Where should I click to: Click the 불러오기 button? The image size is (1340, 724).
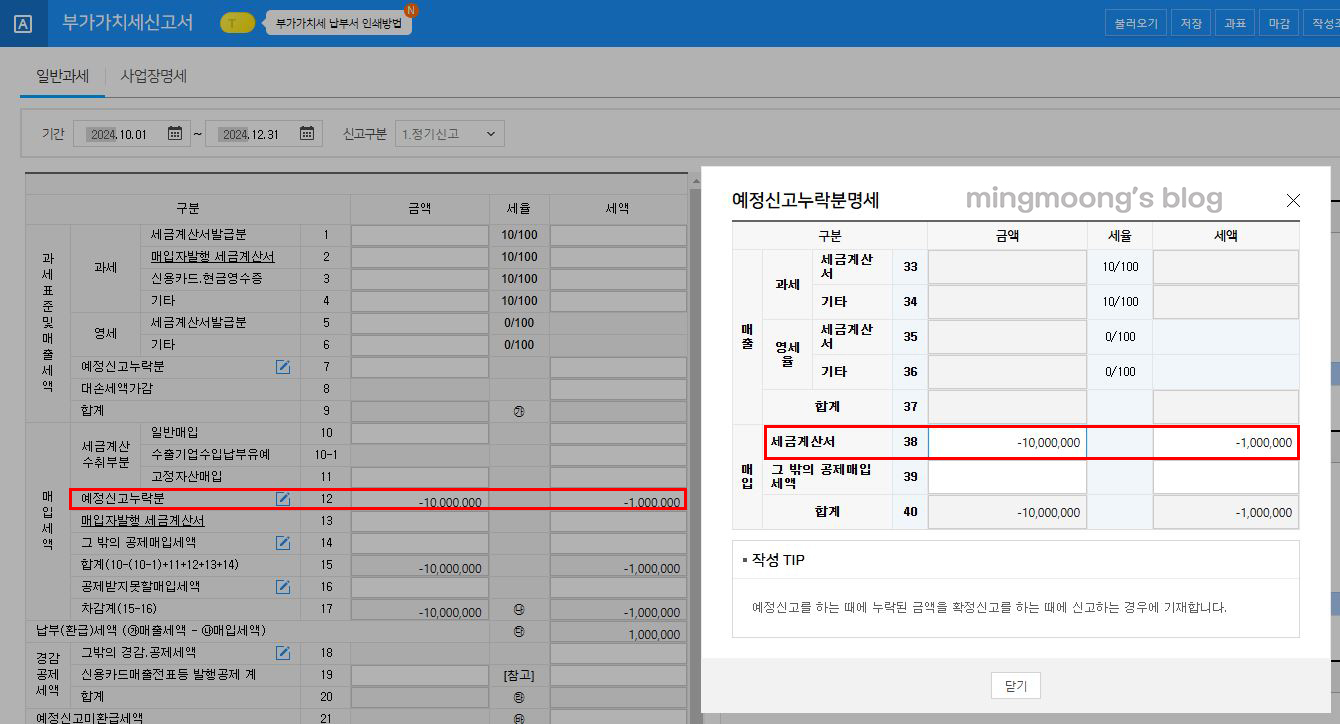click(x=1136, y=22)
